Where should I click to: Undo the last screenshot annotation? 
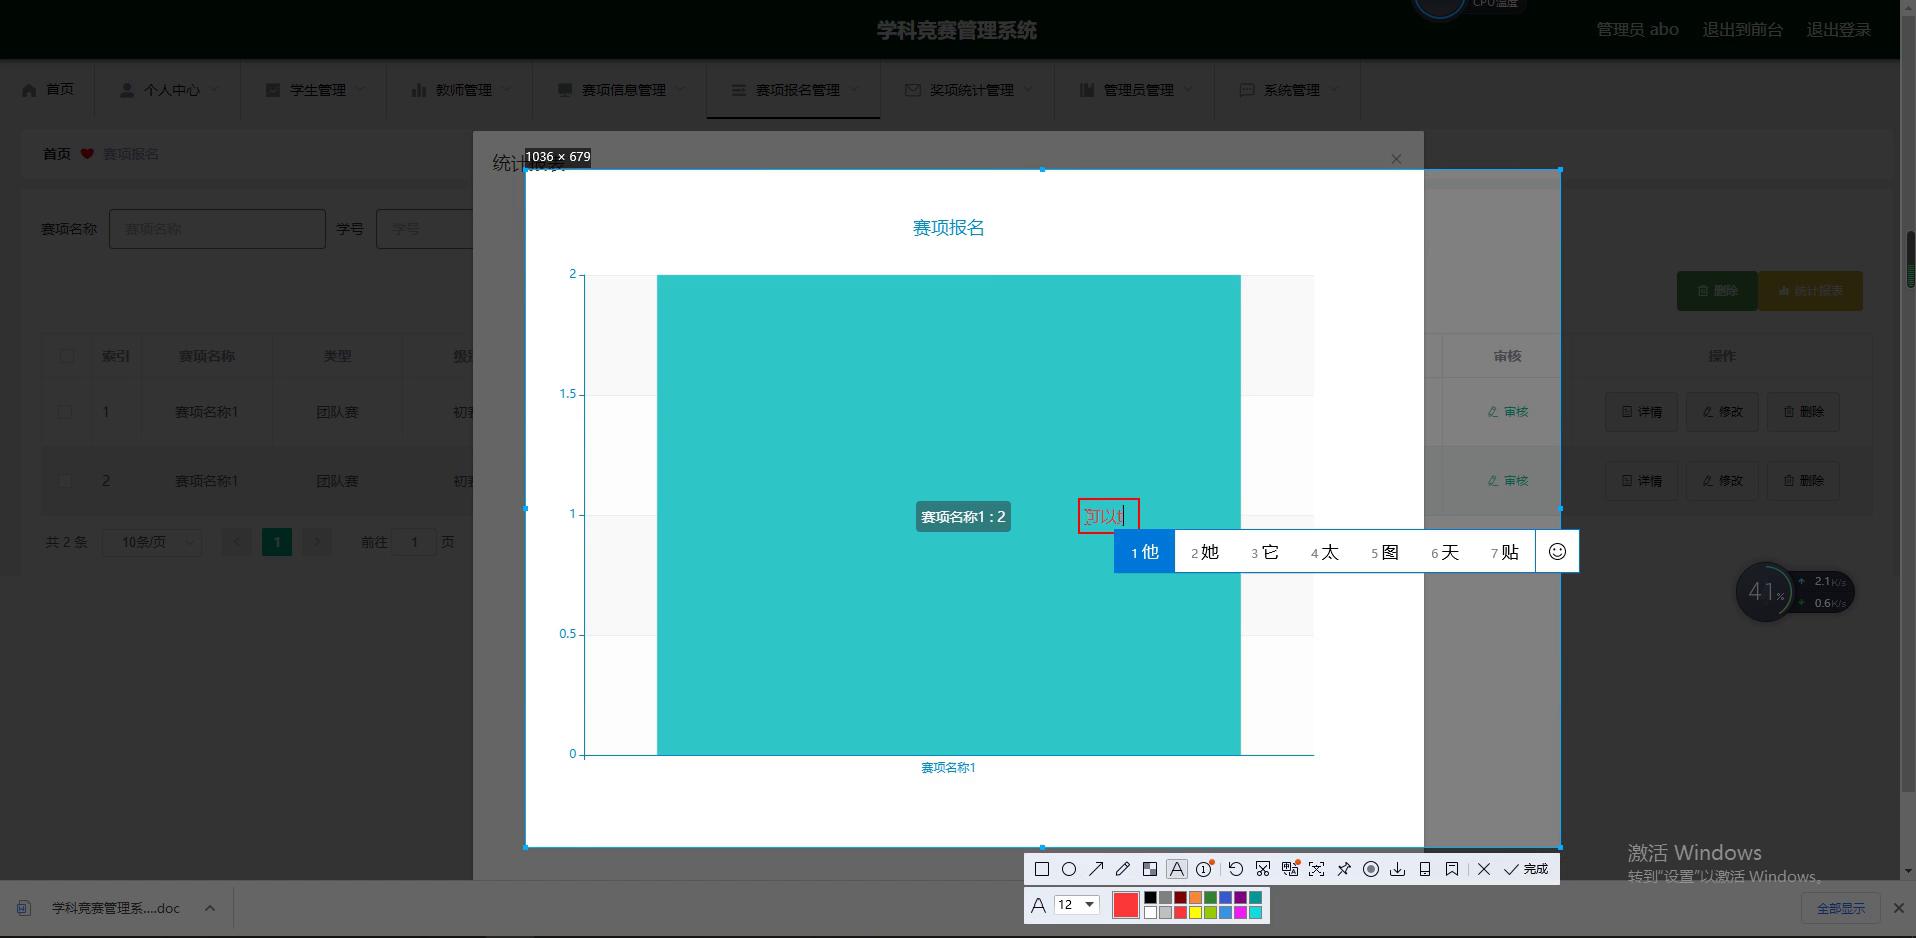[x=1236, y=869]
